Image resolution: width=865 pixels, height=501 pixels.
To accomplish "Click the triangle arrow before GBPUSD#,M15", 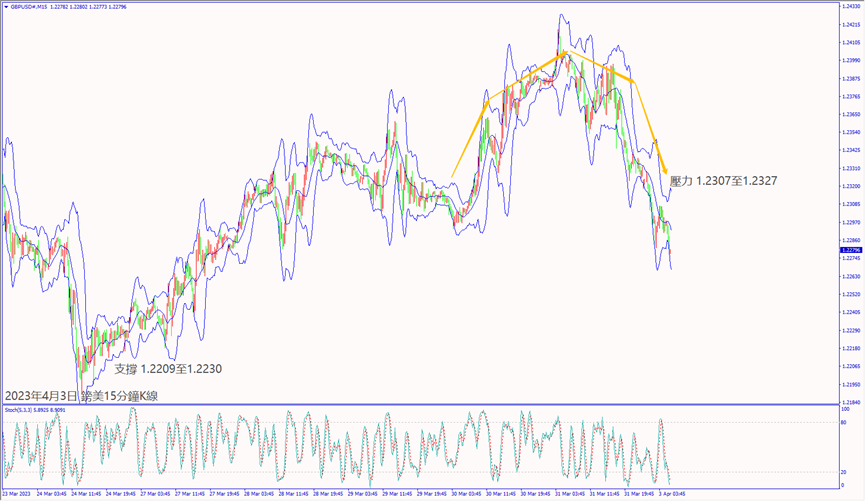I will tap(5, 5).
